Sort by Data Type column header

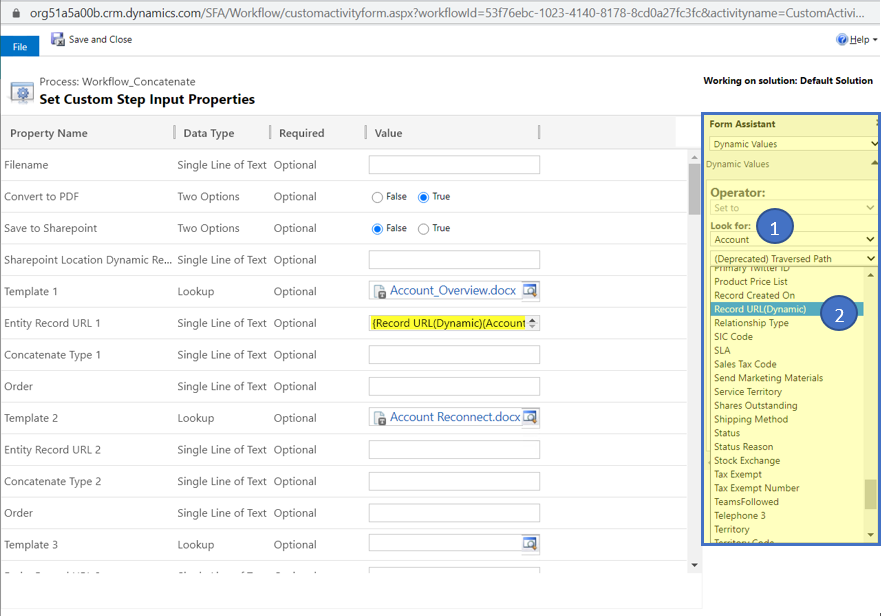208,133
